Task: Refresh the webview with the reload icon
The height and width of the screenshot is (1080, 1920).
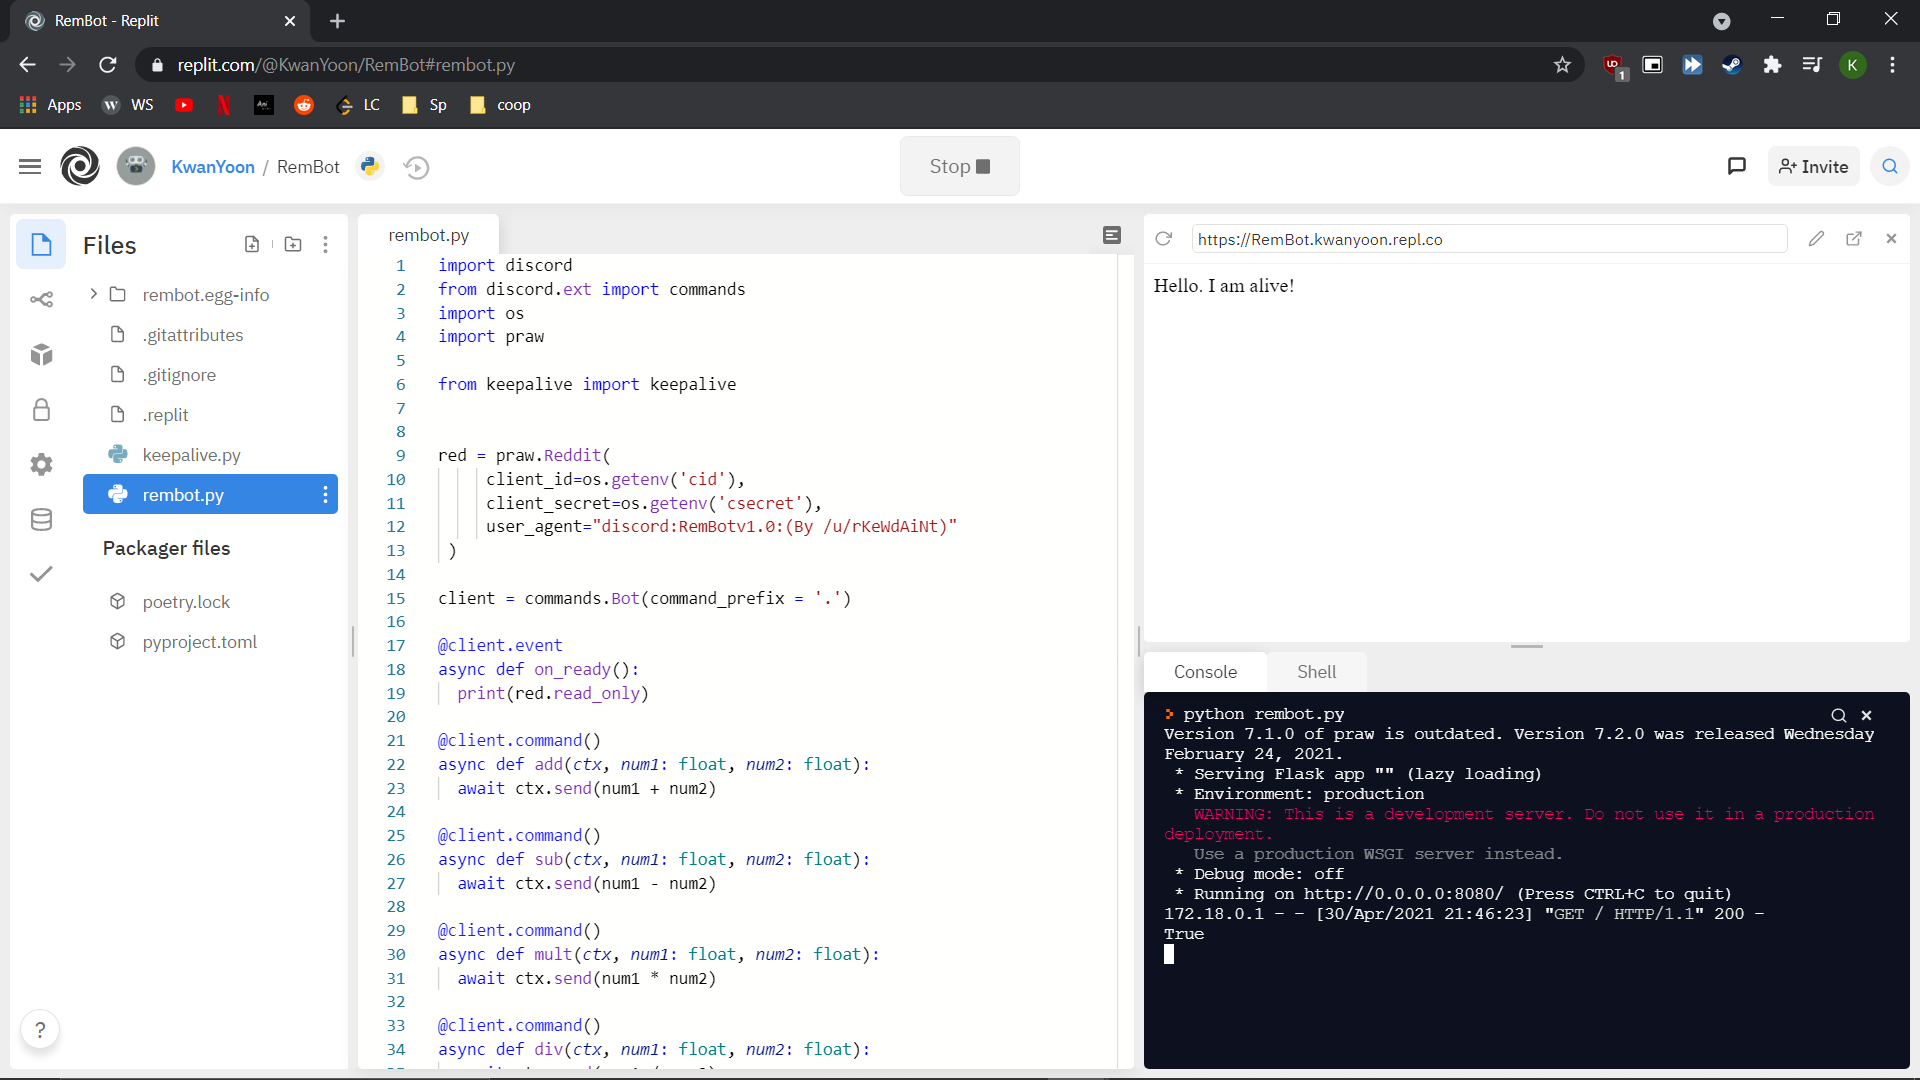Action: [1163, 239]
